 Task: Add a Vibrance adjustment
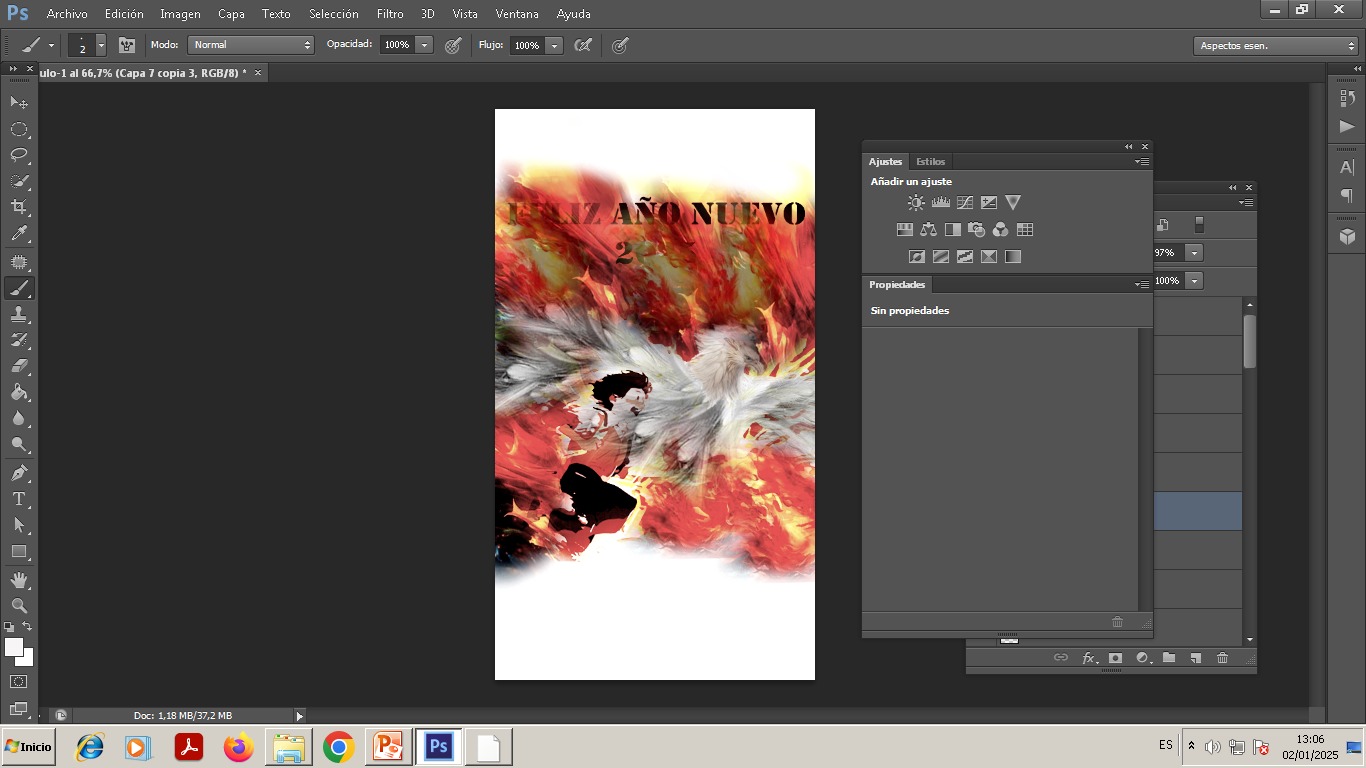click(x=1013, y=202)
